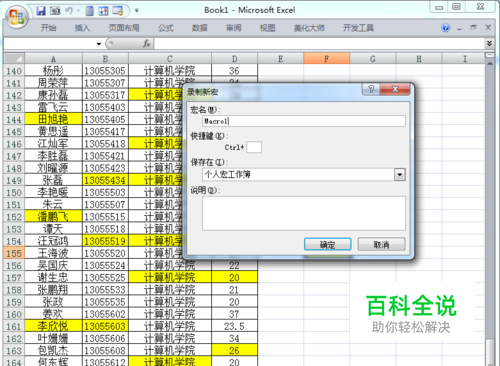
Task: Select row 155 header
Action: (x=14, y=253)
